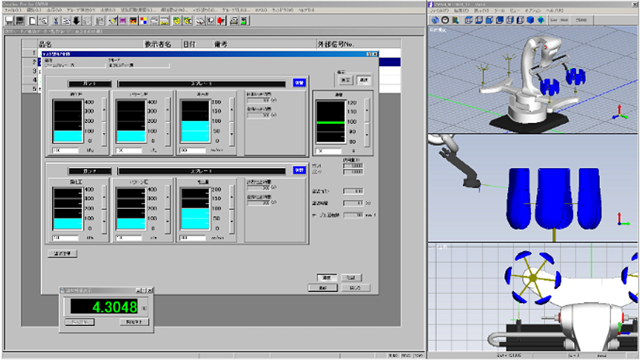Image resolution: width=640 pixels, height=360 pixels.
Task: Click the green four-way arrow icon
Action: coord(541,20)
